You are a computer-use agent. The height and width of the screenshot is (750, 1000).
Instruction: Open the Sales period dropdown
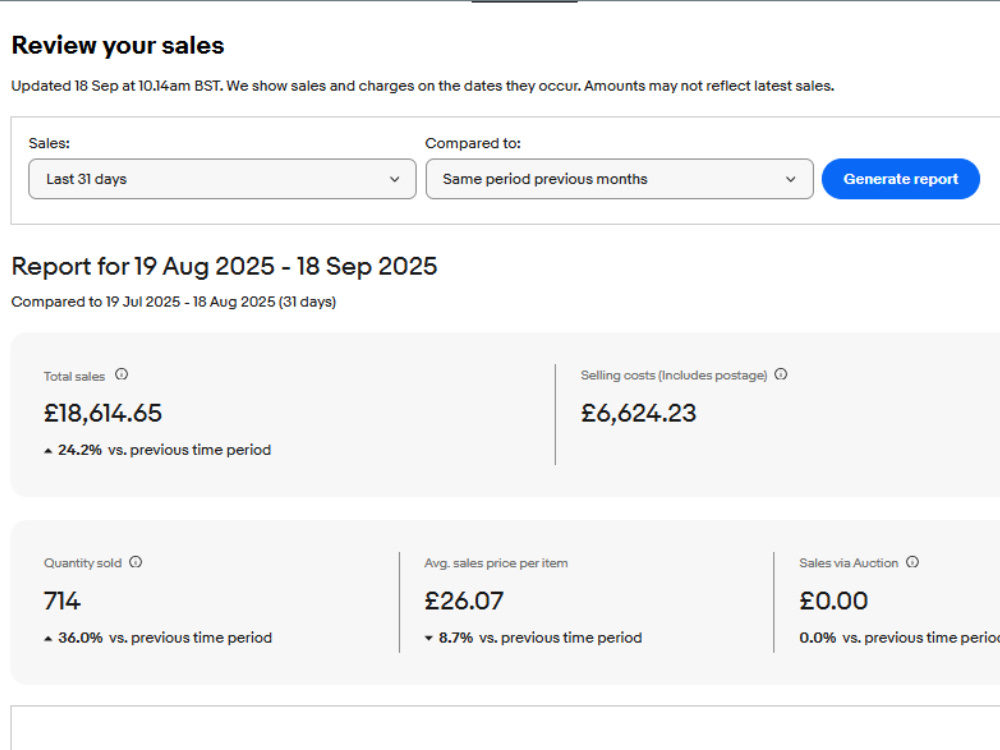click(x=222, y=179)
